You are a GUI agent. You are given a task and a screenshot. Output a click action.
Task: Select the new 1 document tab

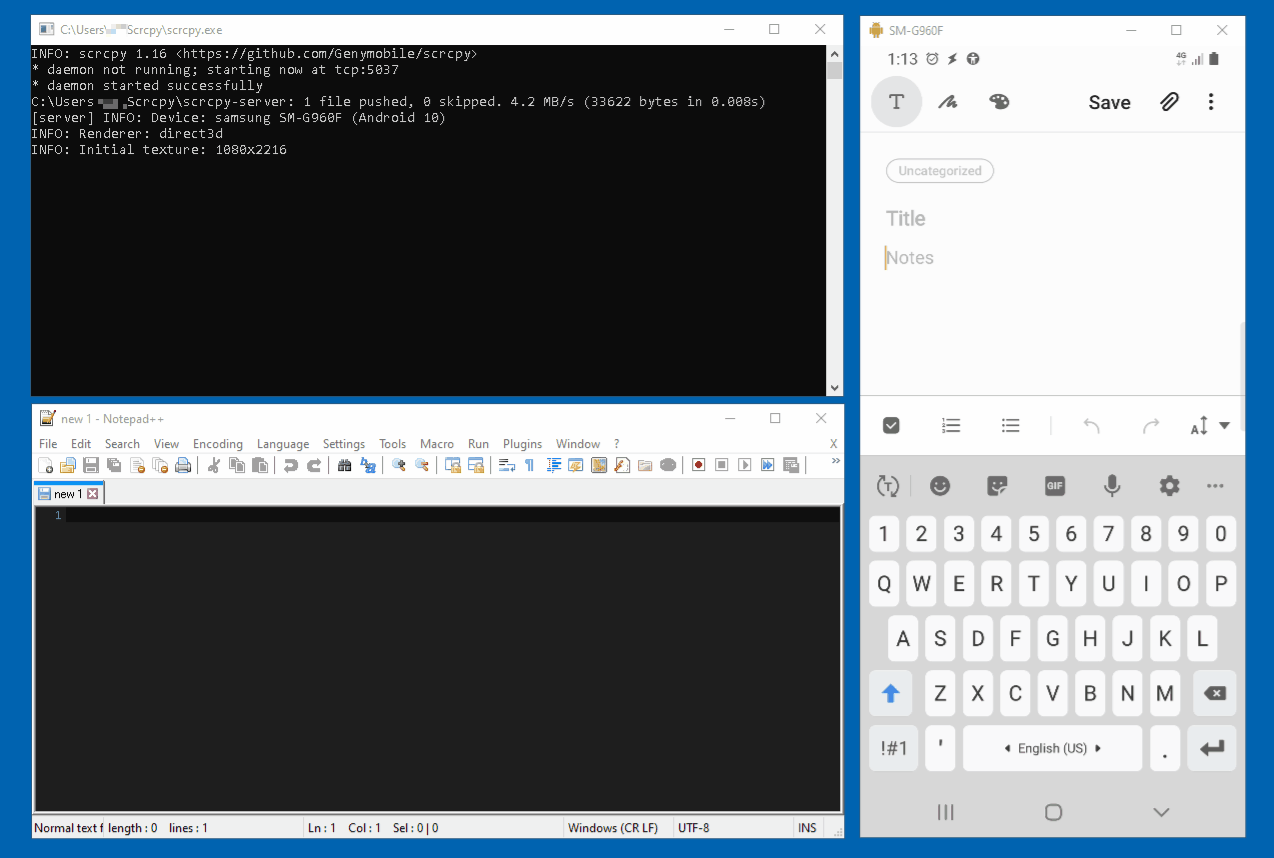68,494
